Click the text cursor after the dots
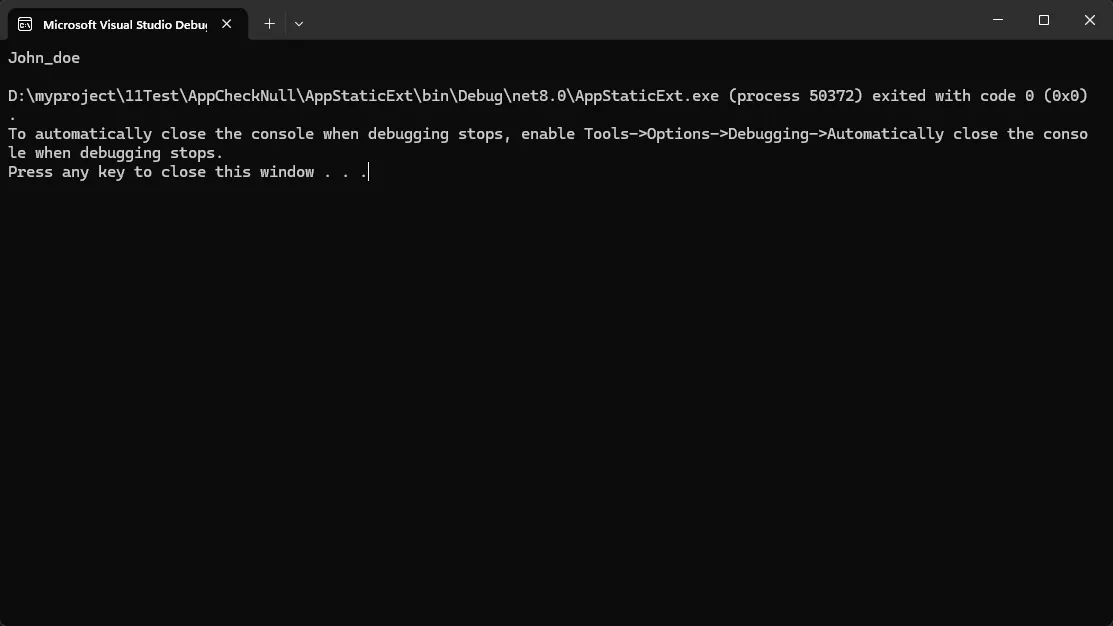Viewport: 1113px width, 626px height. point(368,172)
